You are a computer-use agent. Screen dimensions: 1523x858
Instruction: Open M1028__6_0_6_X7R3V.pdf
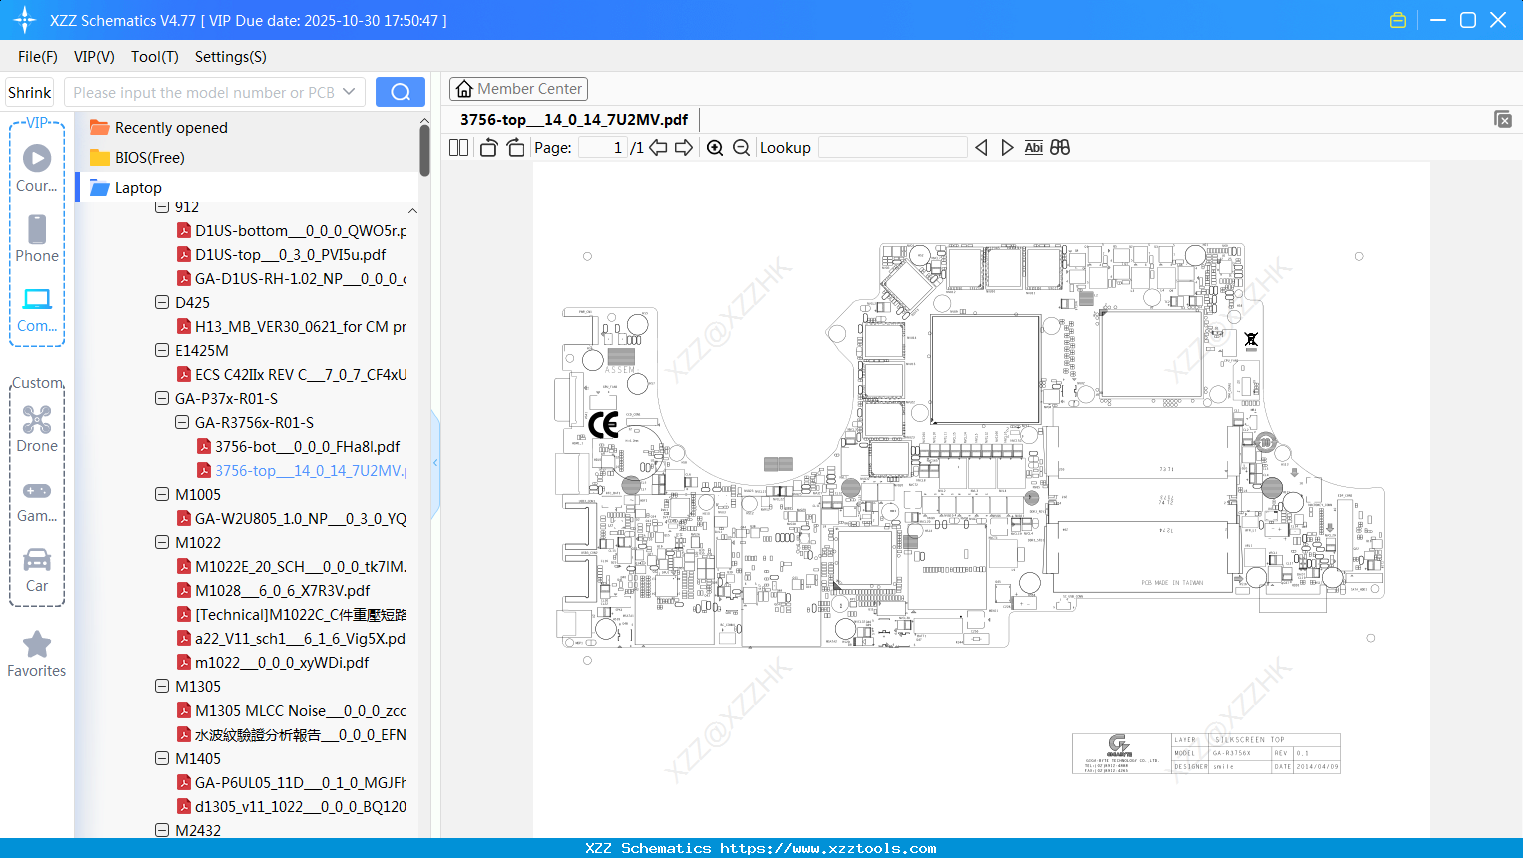point(273,590)
